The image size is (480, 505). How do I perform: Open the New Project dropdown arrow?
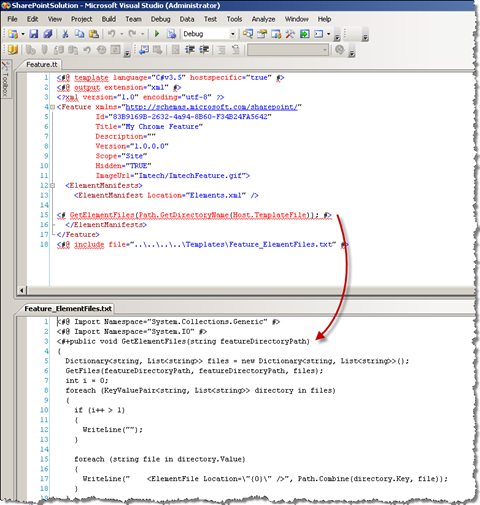[23, 34]
